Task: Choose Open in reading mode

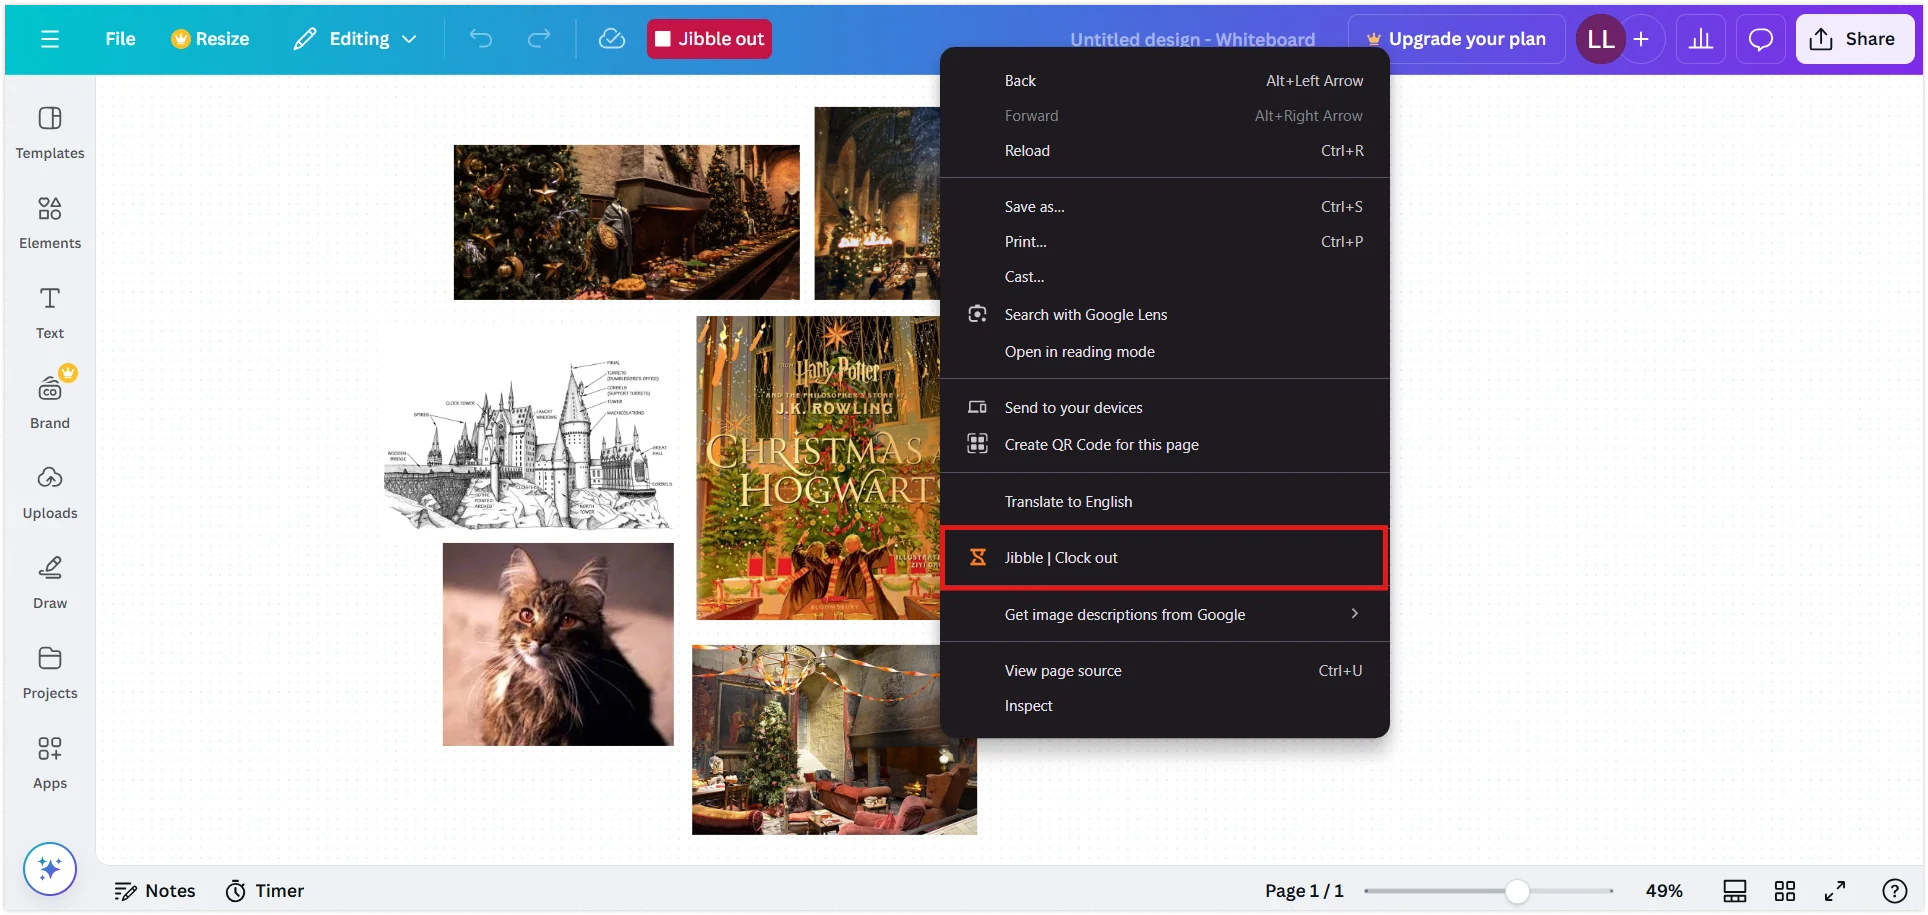Action: tap(1165, 352)
